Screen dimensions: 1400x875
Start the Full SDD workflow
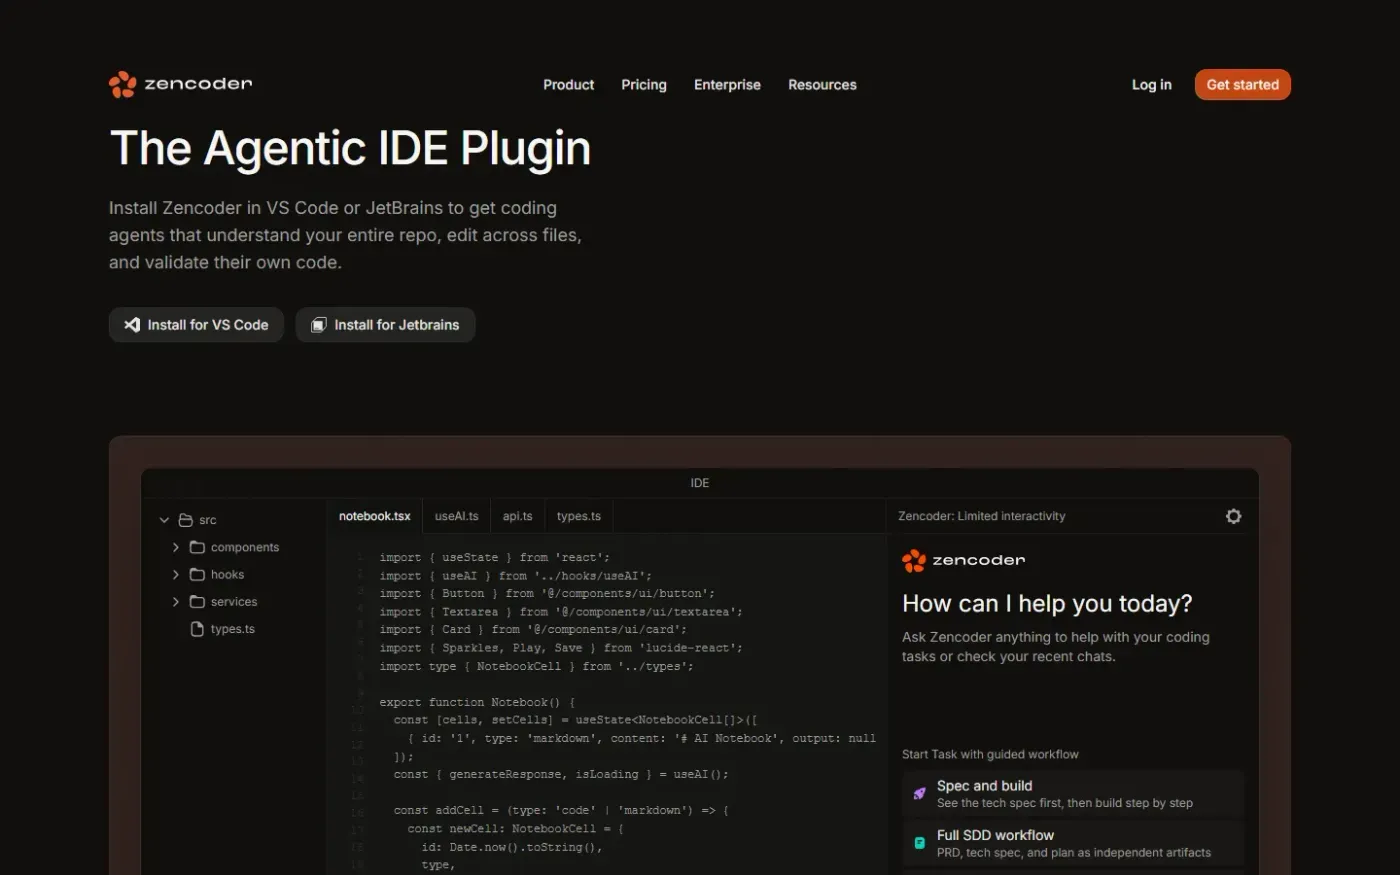click(x=1073, y=843)
